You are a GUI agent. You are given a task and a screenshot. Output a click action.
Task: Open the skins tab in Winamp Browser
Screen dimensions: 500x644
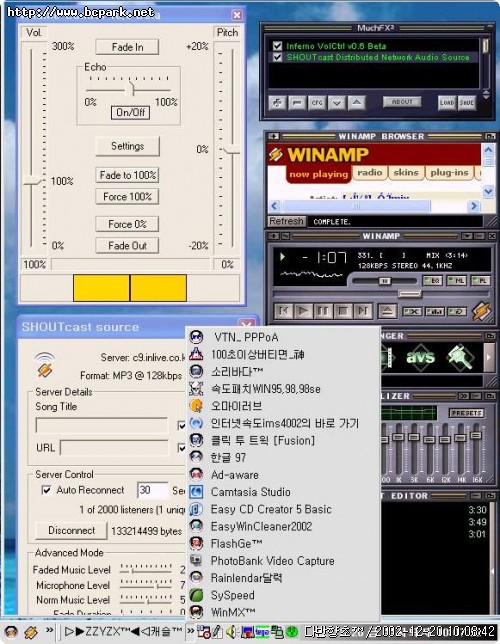[406, 172]
